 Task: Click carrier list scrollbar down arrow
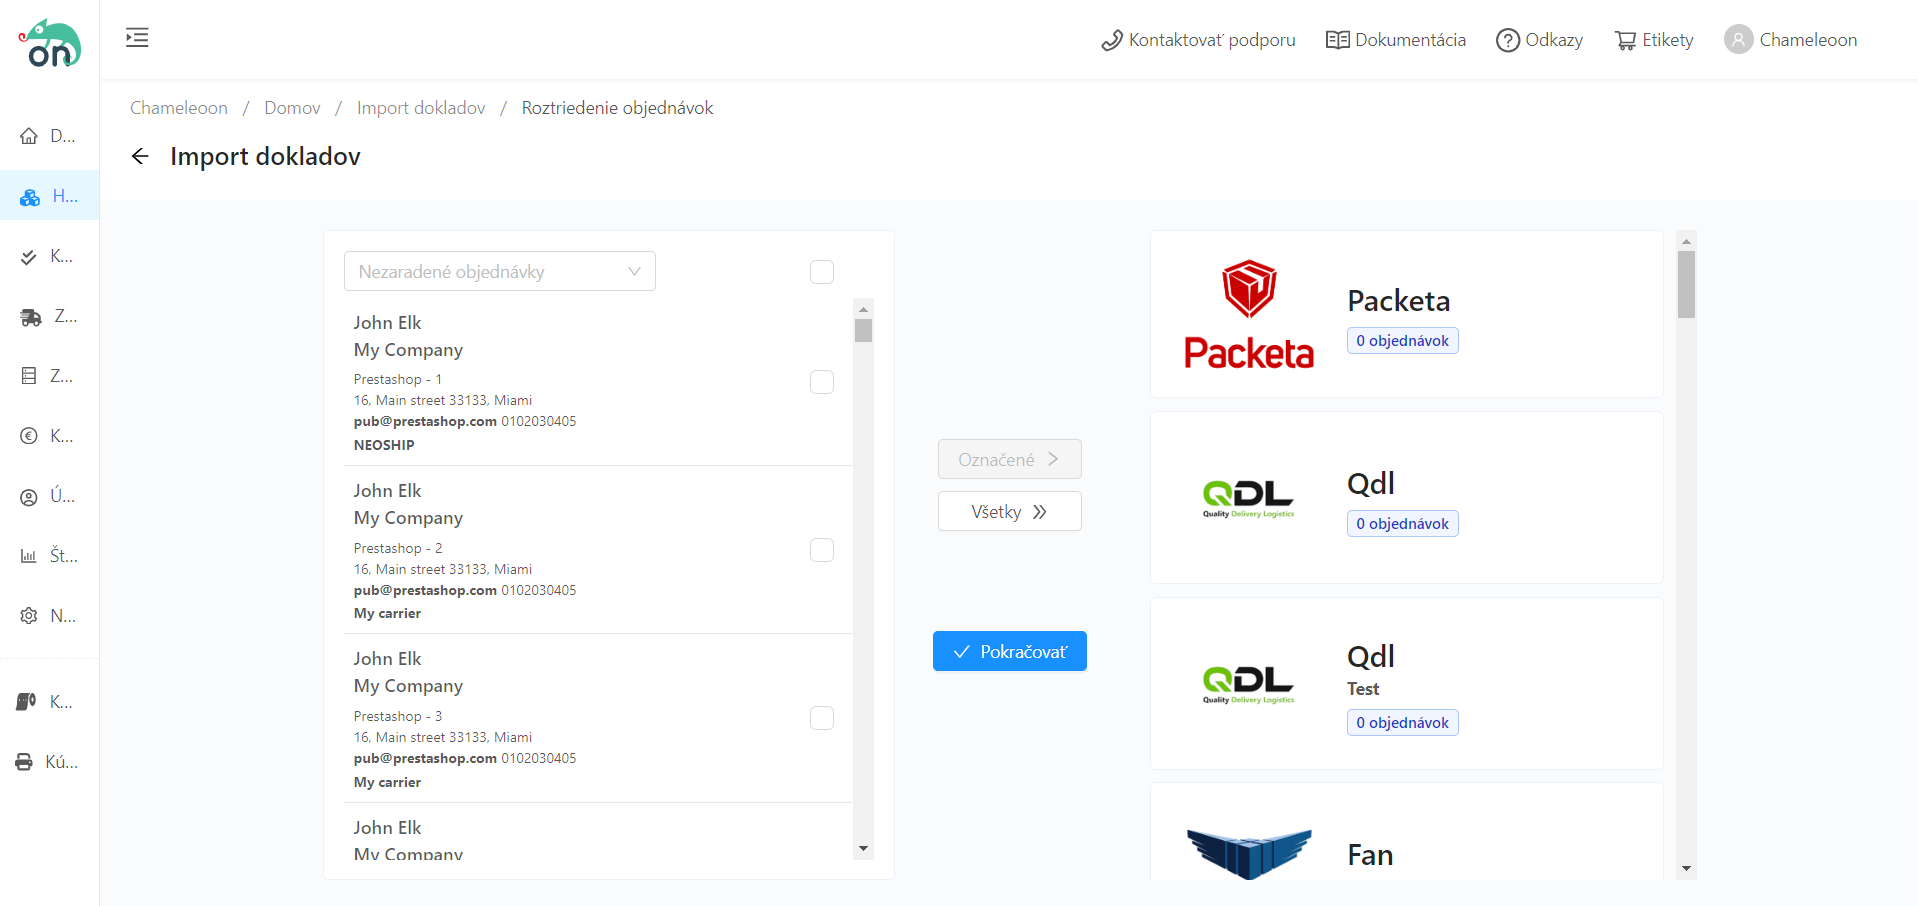click(x=1686, y=869)
